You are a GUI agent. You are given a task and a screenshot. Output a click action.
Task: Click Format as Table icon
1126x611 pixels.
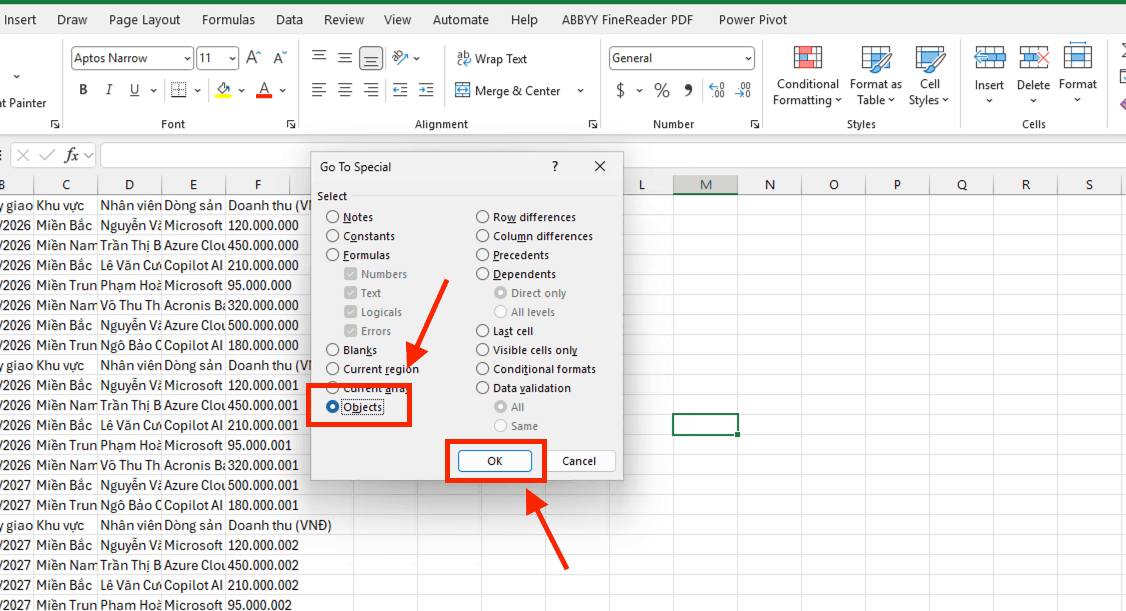click(x=875, y=75)
